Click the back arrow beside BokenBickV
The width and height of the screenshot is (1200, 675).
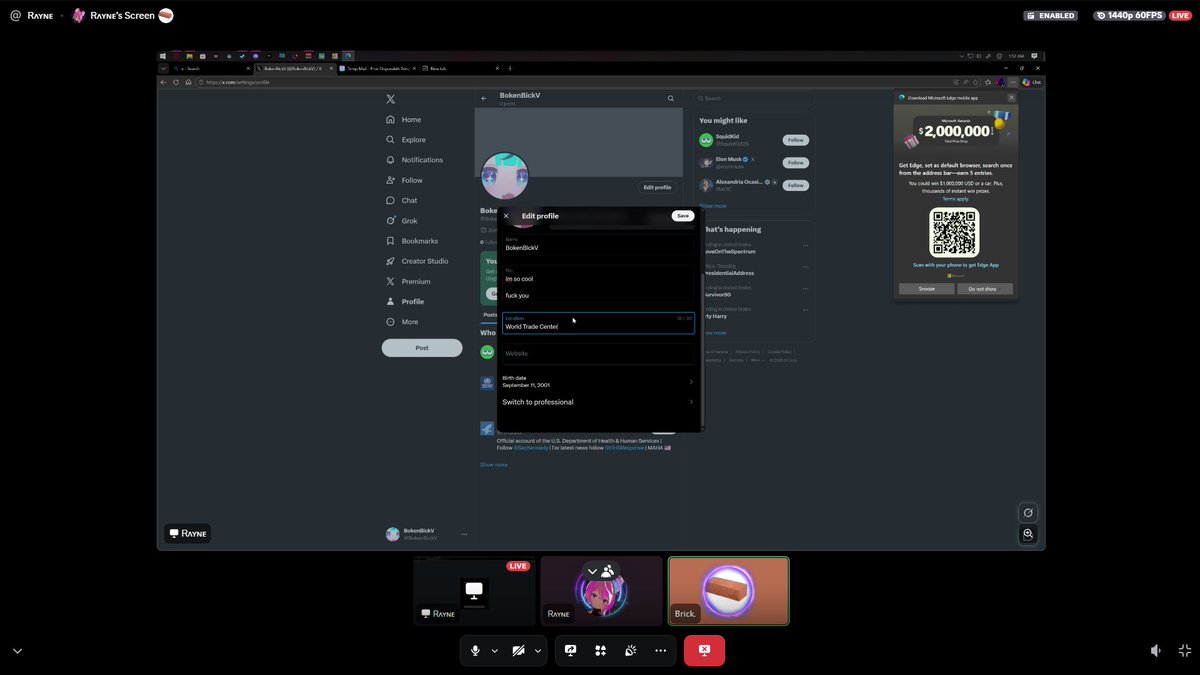[484, 99]
